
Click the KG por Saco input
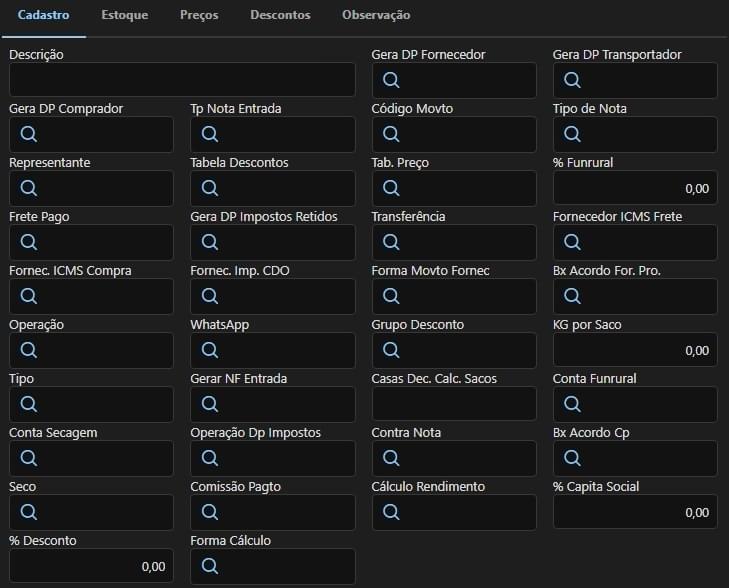point(634,351)
